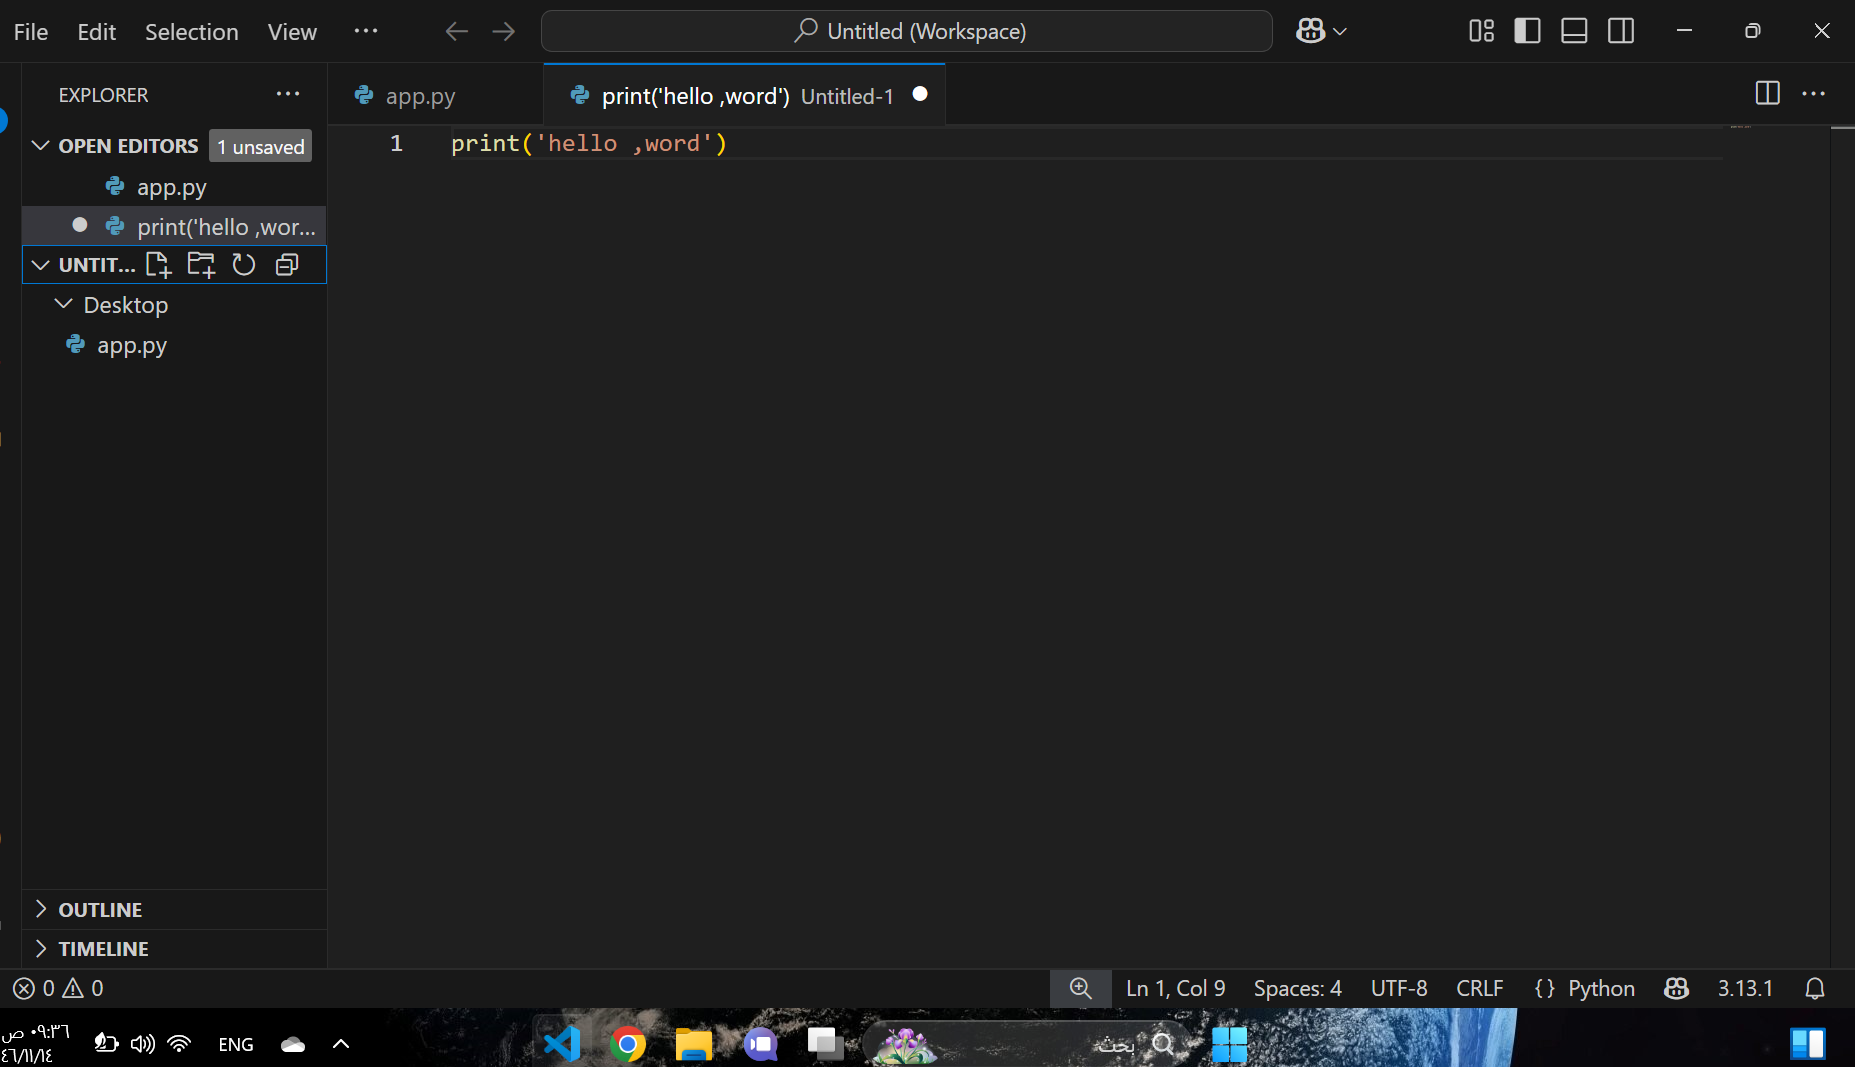Switch to the app.py editor tab
This screenshot has height=1067, width=1855.
[420, 96]
